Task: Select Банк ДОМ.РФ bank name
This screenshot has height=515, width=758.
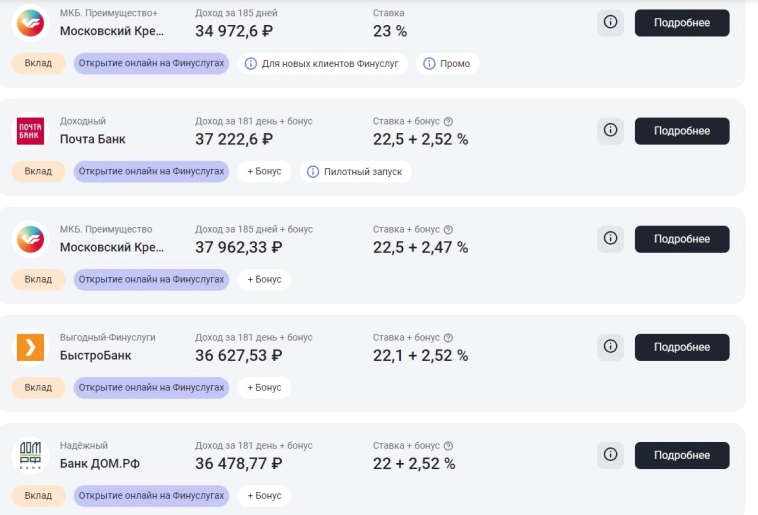Action: tap(101, 464)
